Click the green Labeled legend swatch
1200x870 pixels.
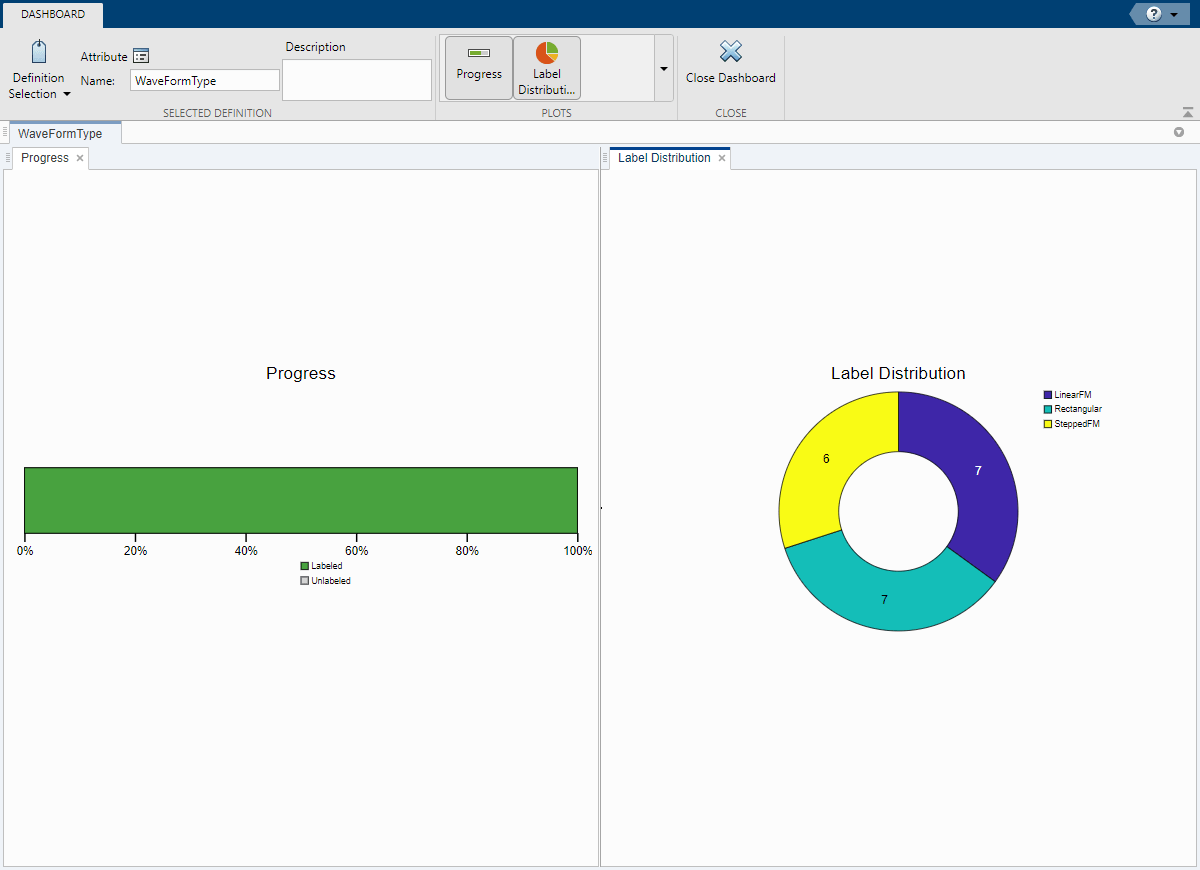point(305,566)
